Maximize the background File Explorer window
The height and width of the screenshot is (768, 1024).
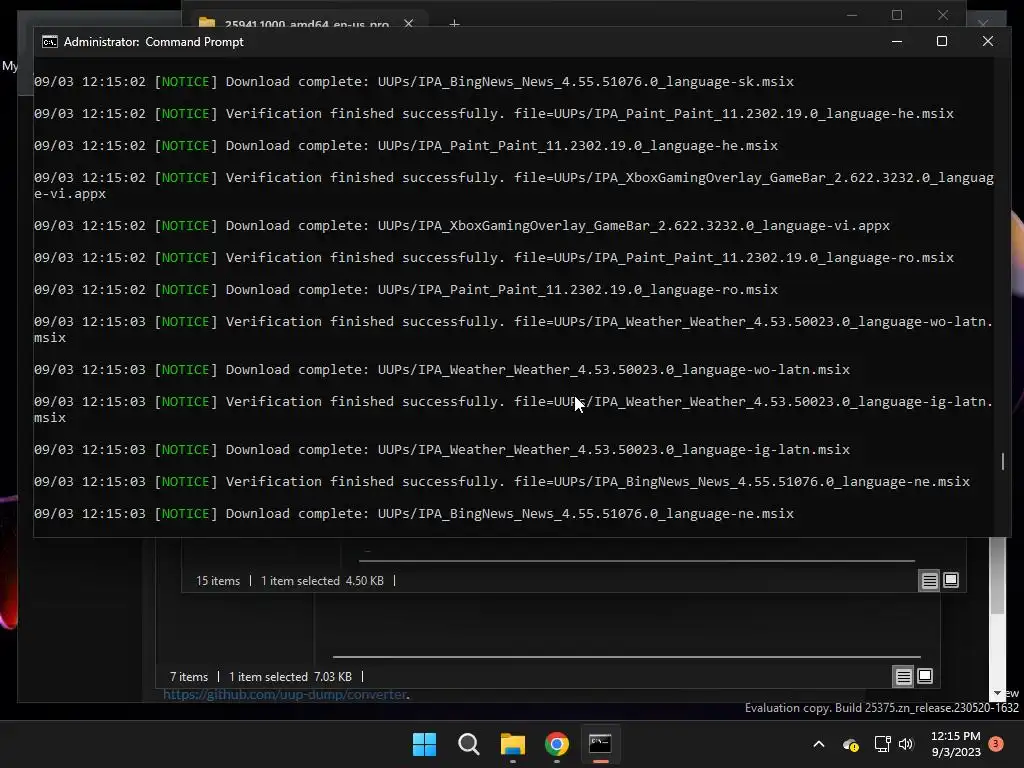897,14
